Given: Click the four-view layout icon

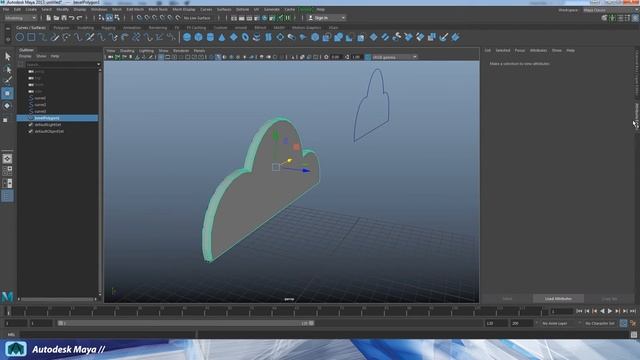Looking at the screenshot, I should click(7, 171).
